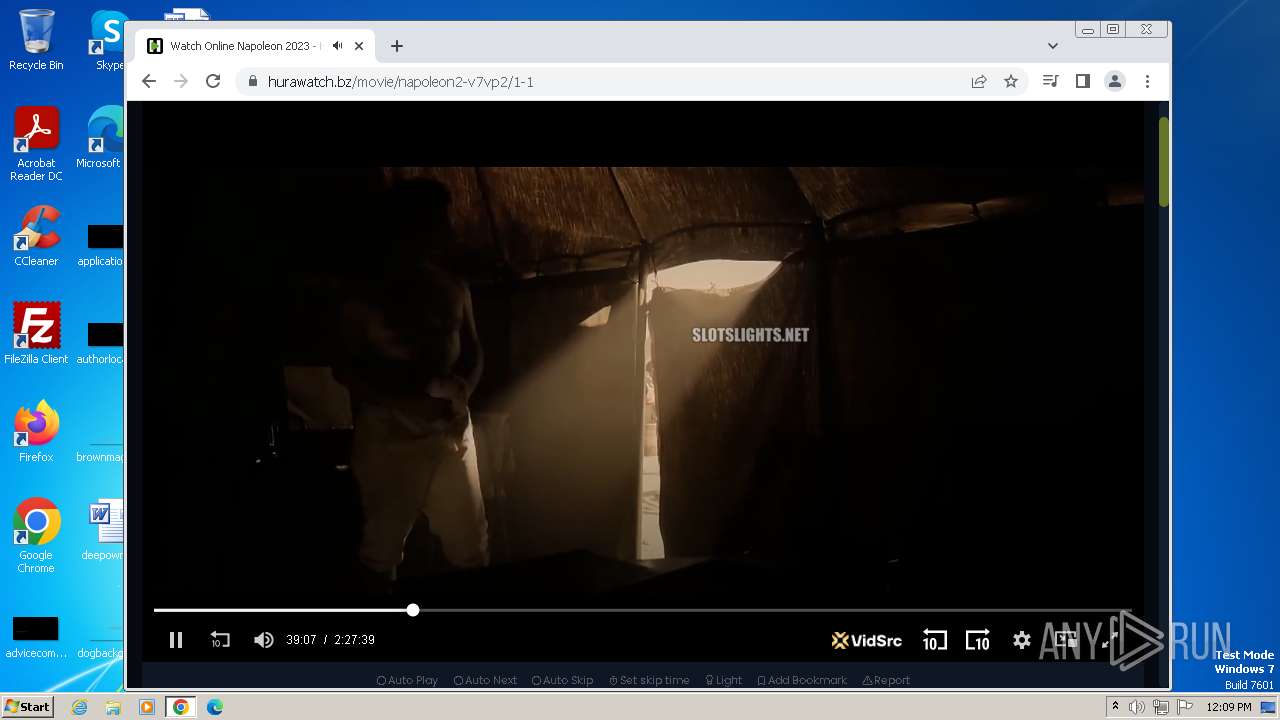The height and width of the screenshot is (720, 1280).
Task: Toggle Auto Skip option
Action: point(562,680)
